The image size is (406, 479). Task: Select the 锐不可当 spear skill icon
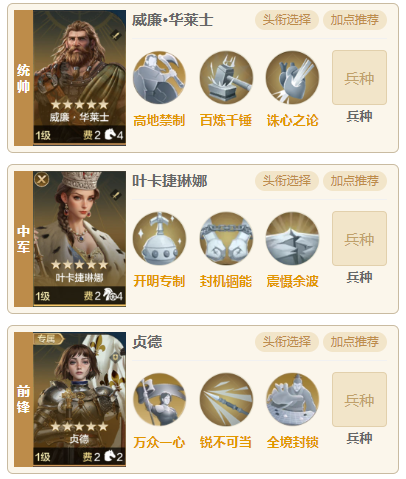tap(226, 399)
